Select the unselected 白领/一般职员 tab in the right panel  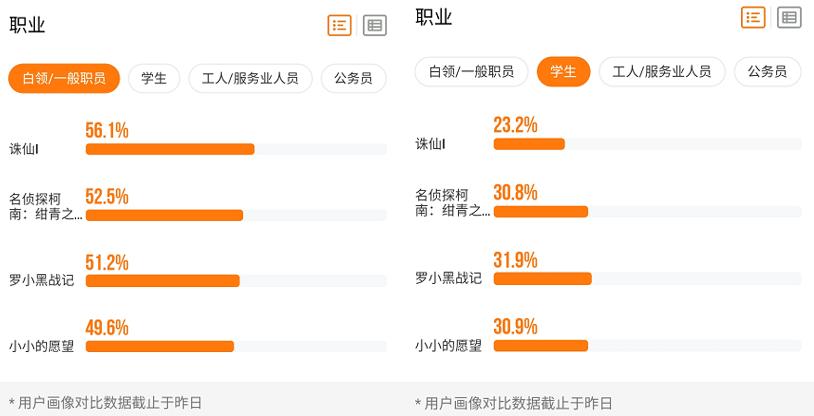[x=471, y=72]
